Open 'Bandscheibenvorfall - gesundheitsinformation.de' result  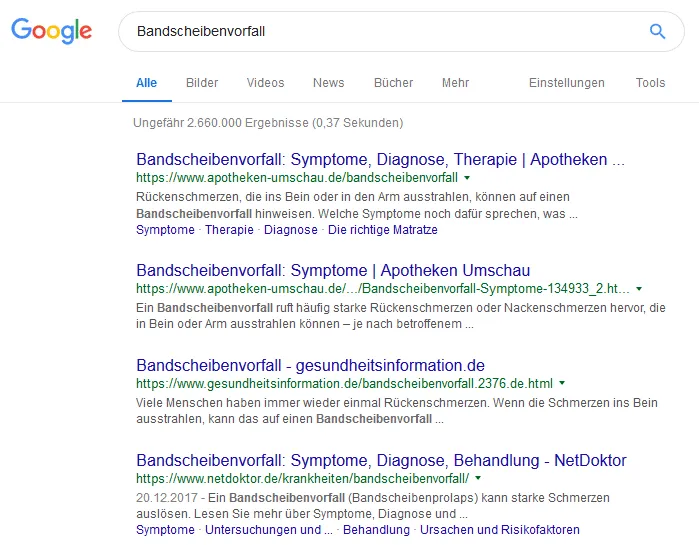coord(310,365)
